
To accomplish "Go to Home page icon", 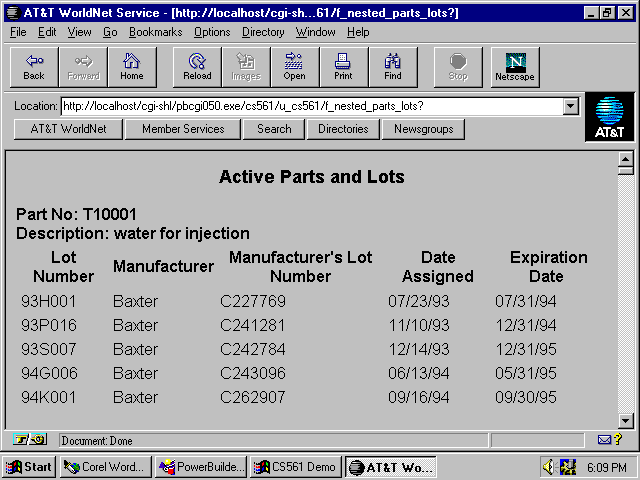I will click(x=132, y=67).
